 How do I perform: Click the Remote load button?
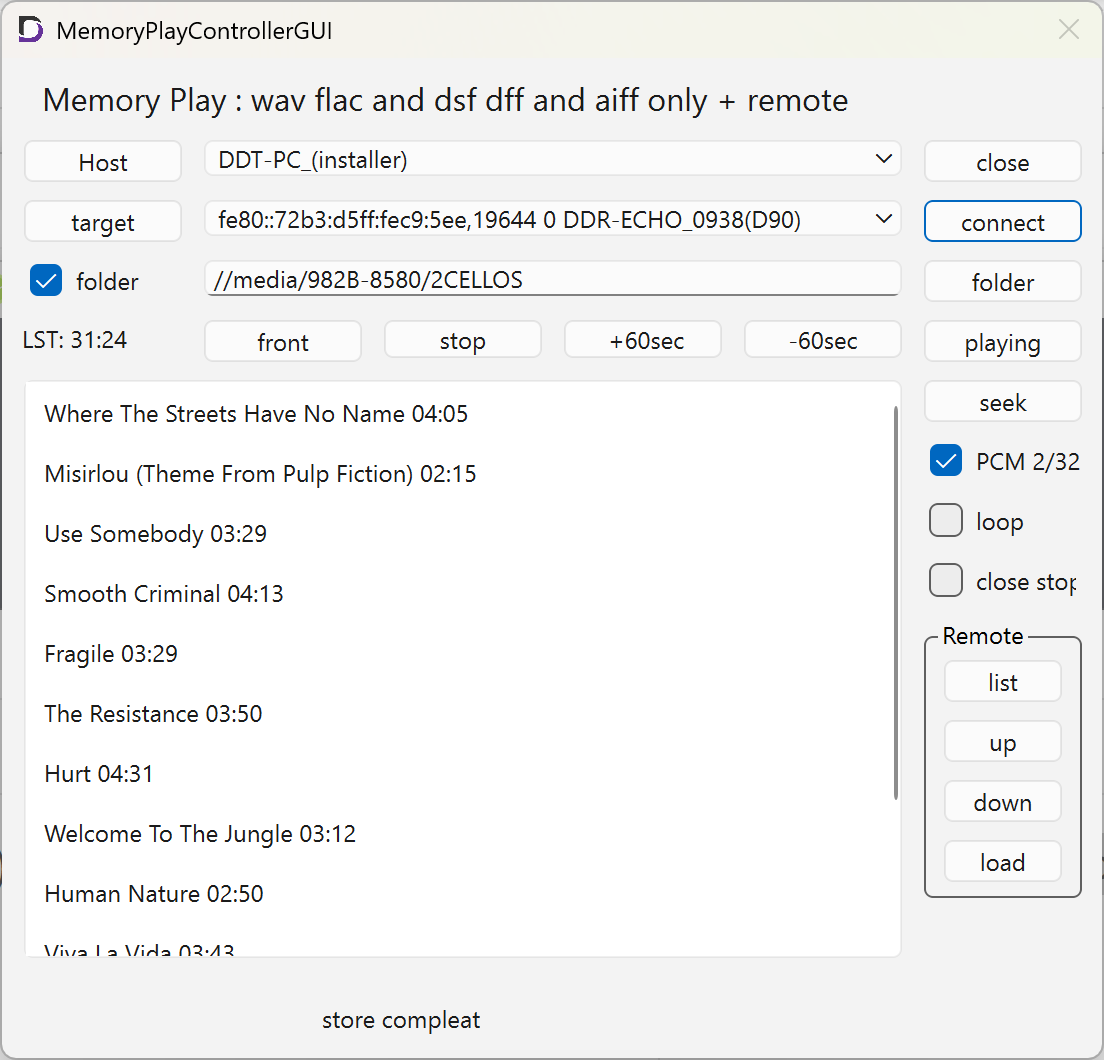[x=1003, y=862]
